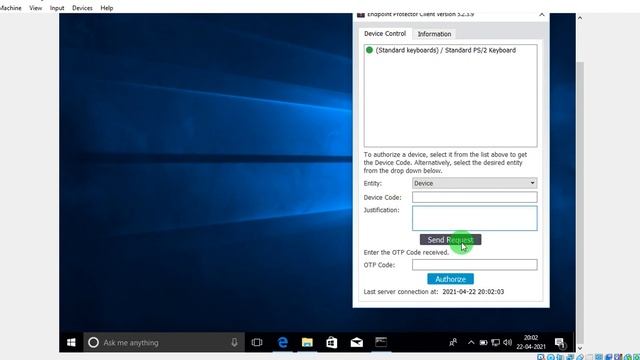
Task: Click the network tray icon
Action: (x=496, y=342)
